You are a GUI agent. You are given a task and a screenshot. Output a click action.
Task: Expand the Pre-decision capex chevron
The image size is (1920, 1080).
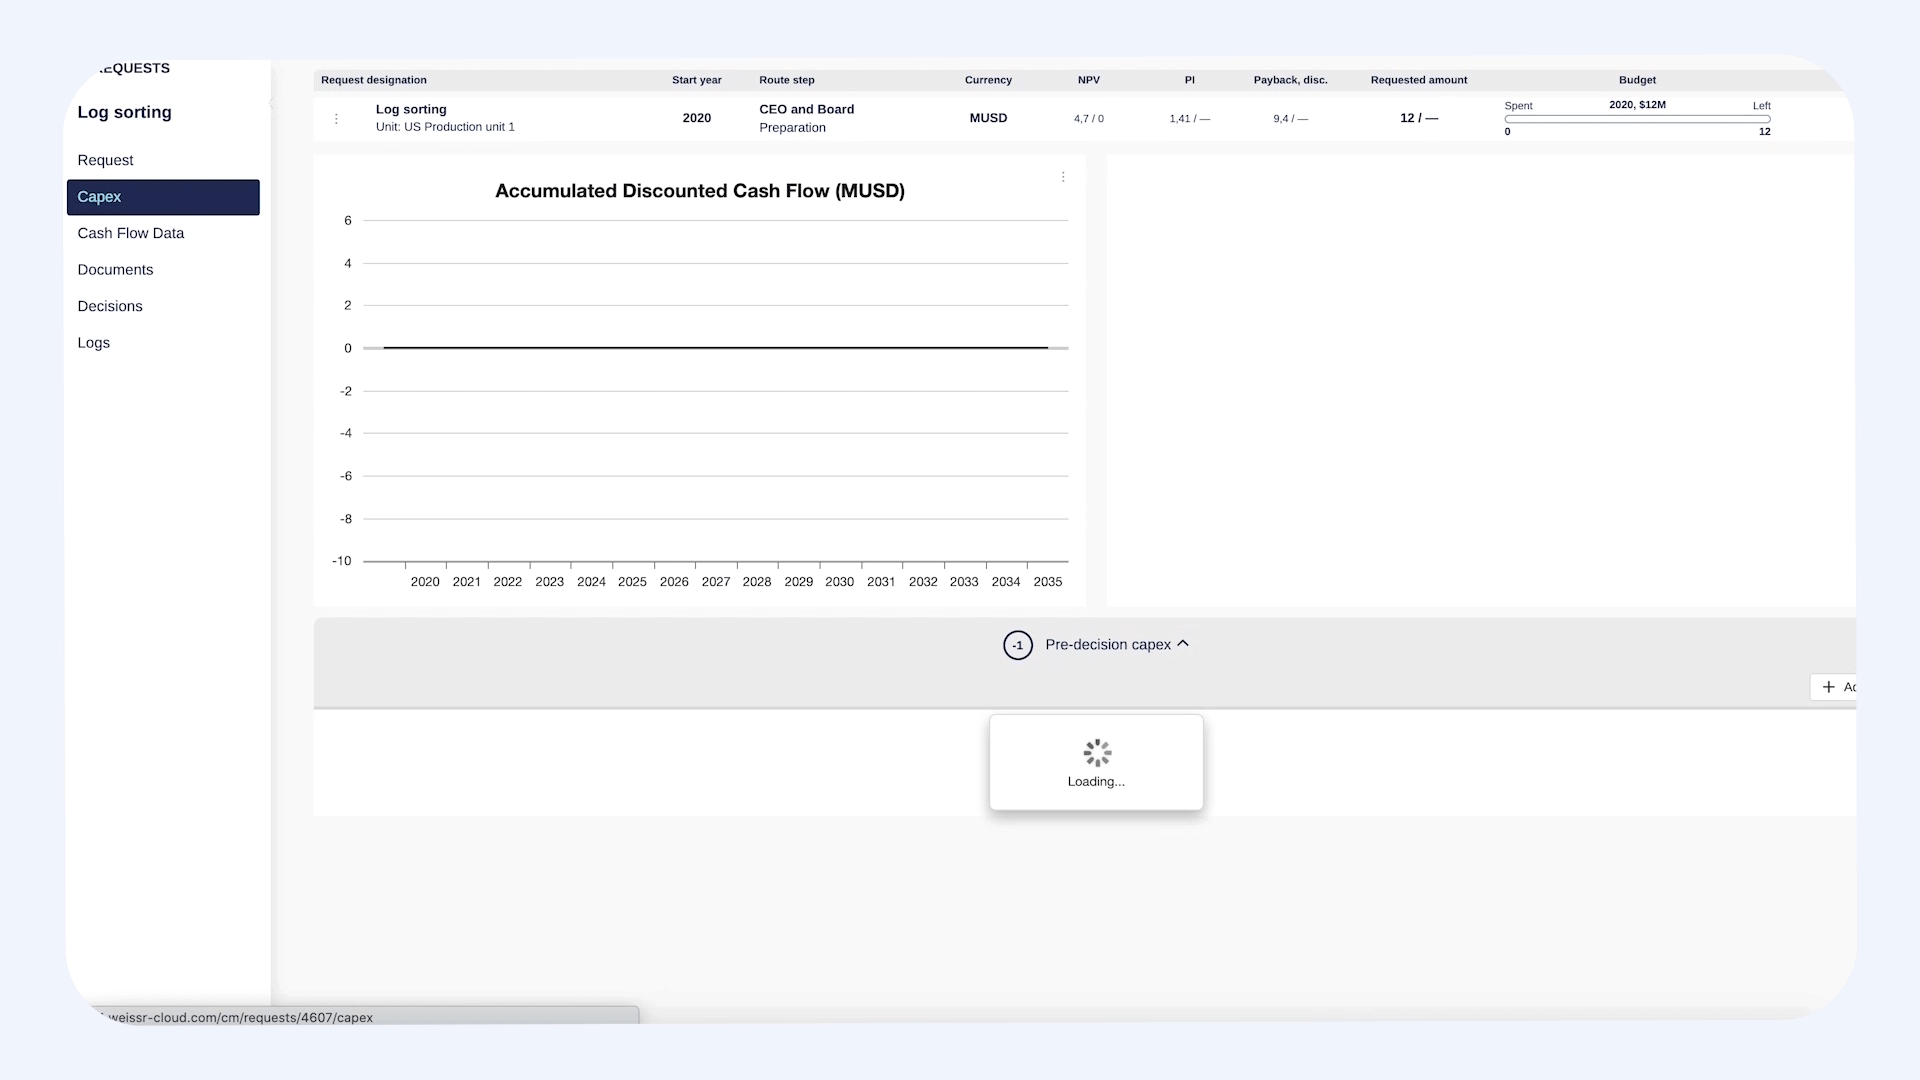pos(1184,645)
